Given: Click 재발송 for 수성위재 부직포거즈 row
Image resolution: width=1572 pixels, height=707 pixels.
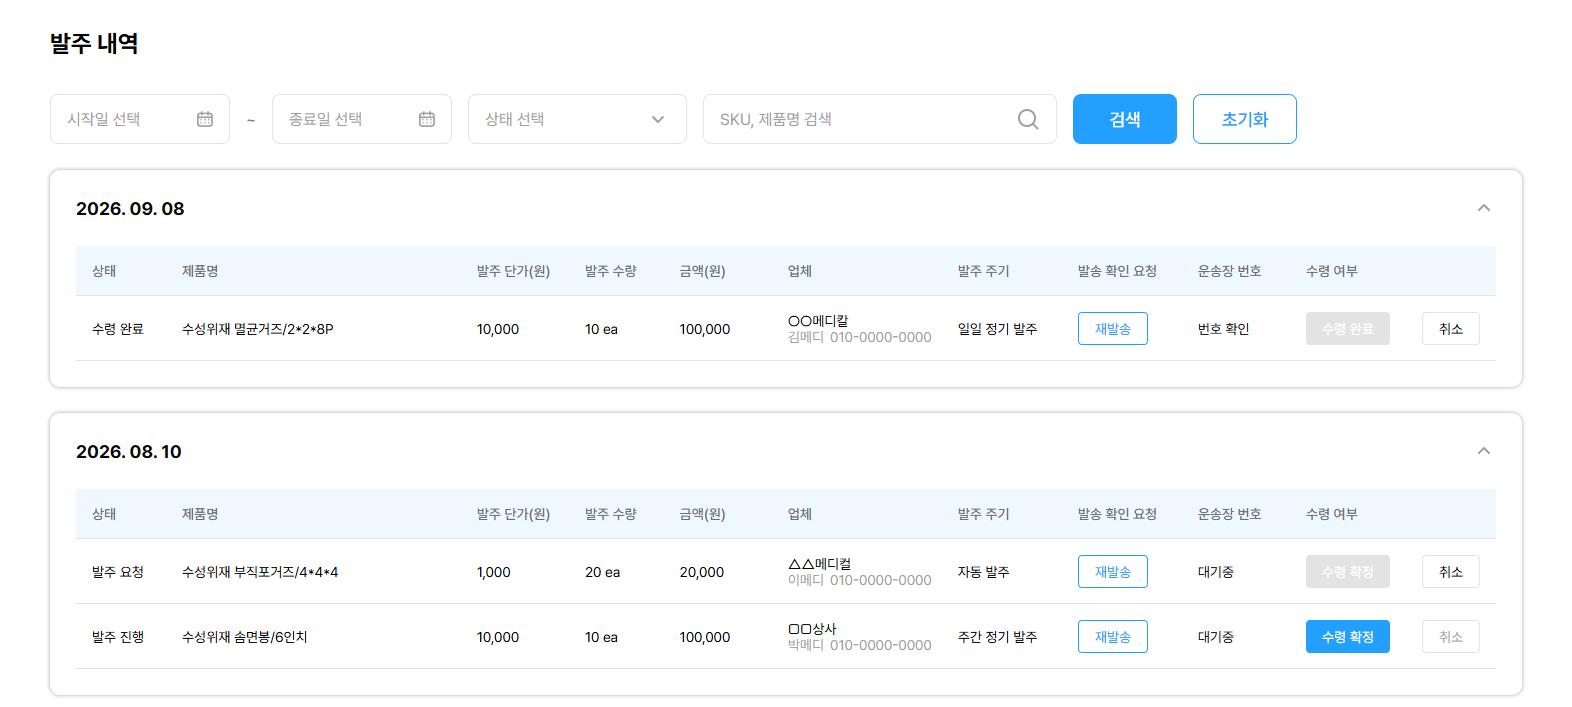Looking at the screenshot, I should click(1113, 572).
